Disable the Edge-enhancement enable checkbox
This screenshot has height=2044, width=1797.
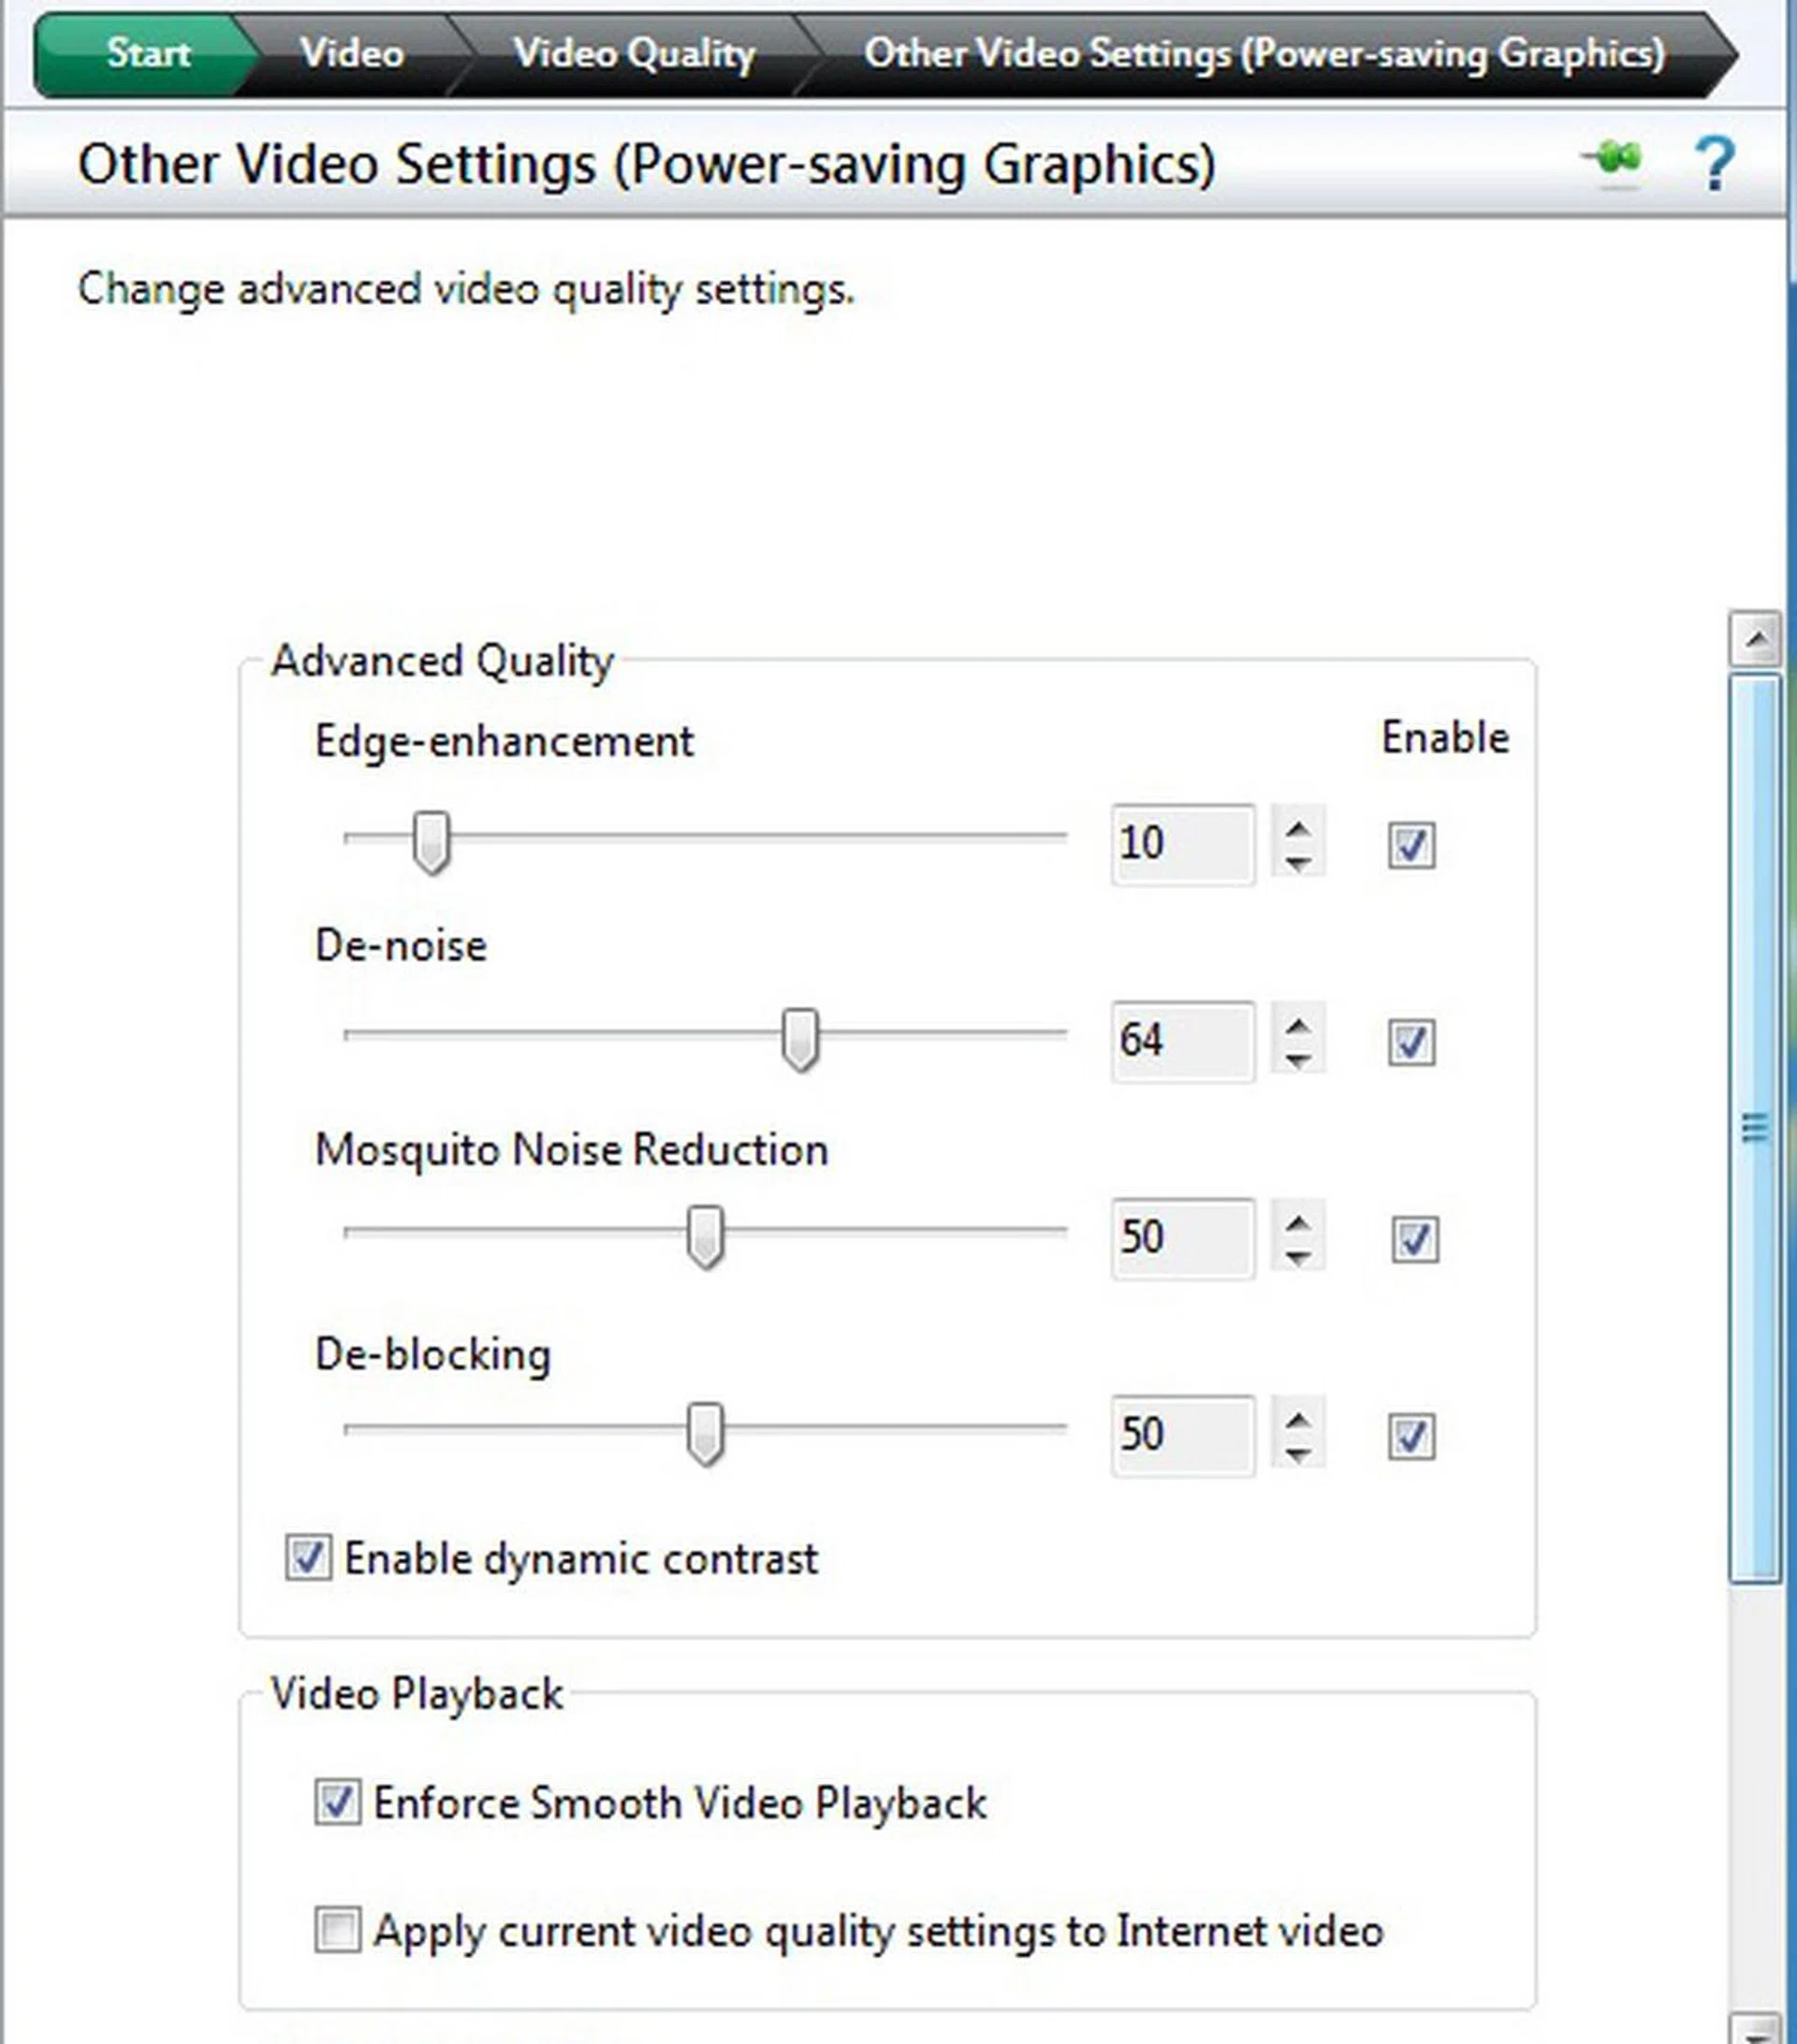[1411, 845]
